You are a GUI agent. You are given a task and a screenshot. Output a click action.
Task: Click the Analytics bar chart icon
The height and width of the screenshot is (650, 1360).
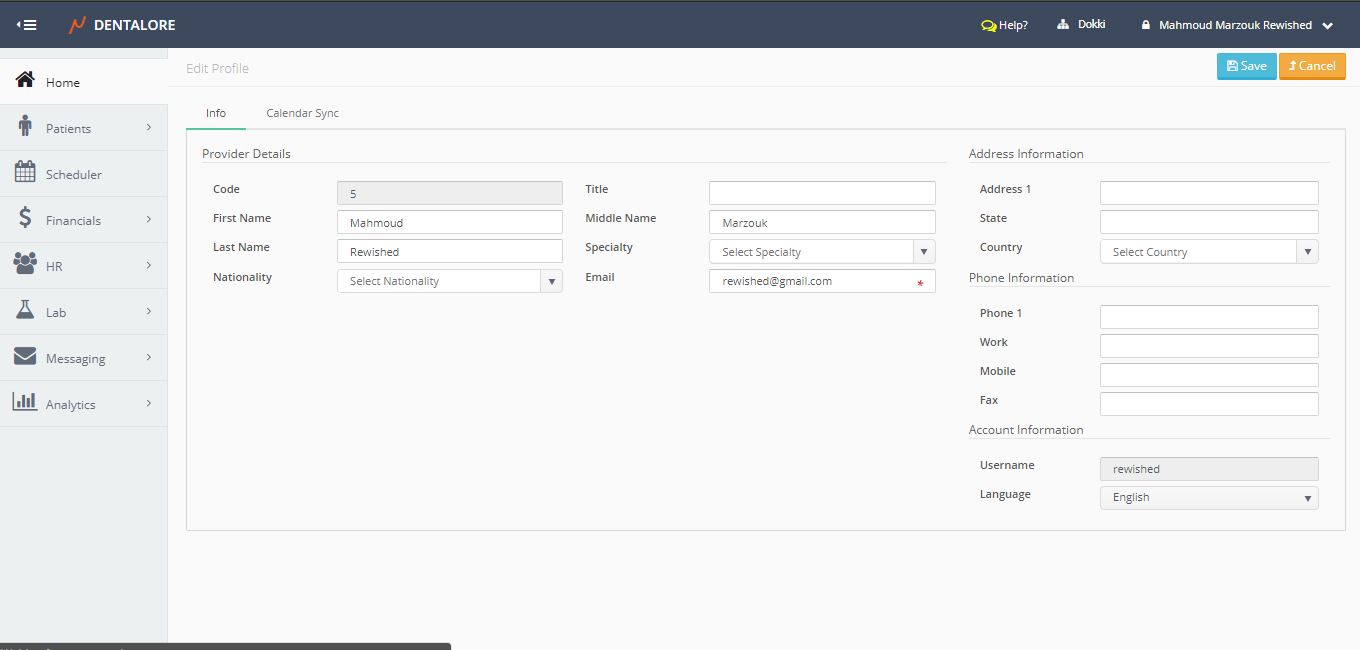(25, 403)
